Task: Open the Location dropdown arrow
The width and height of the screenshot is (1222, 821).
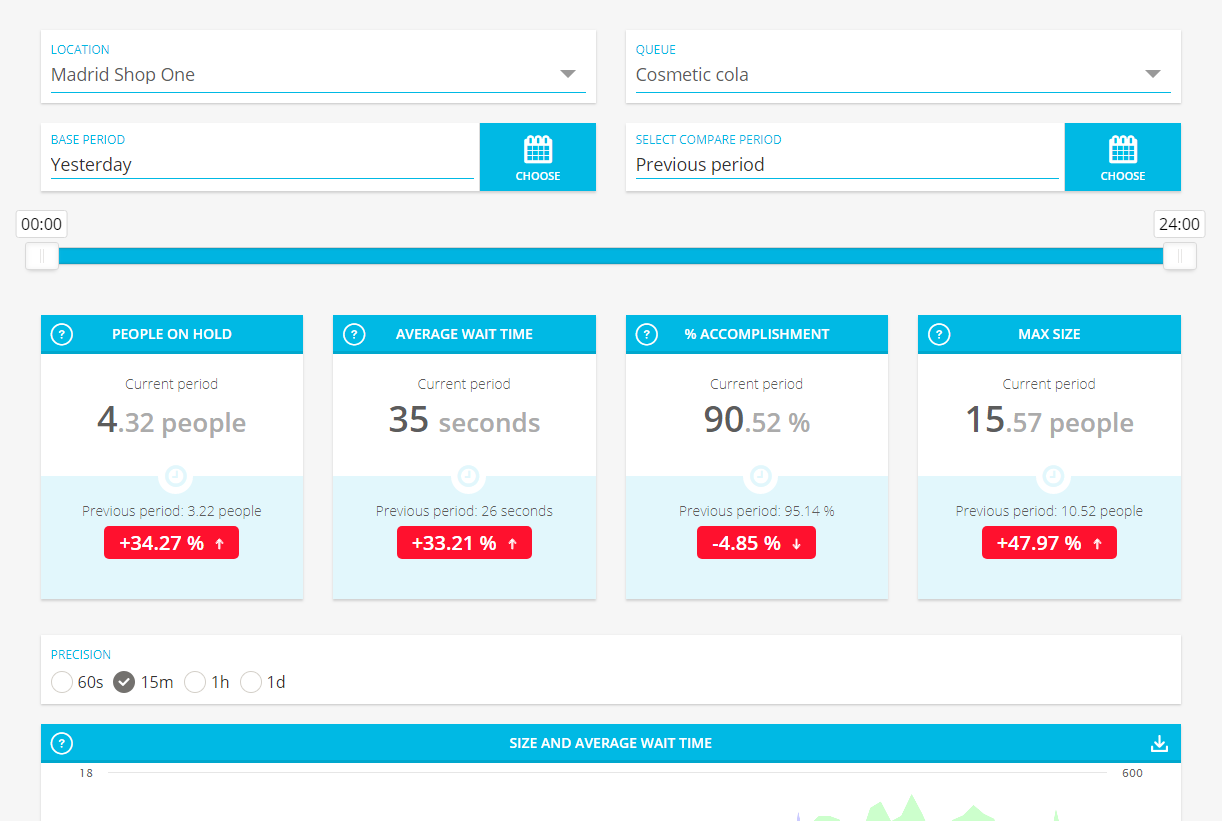Action: click(568, 74)
